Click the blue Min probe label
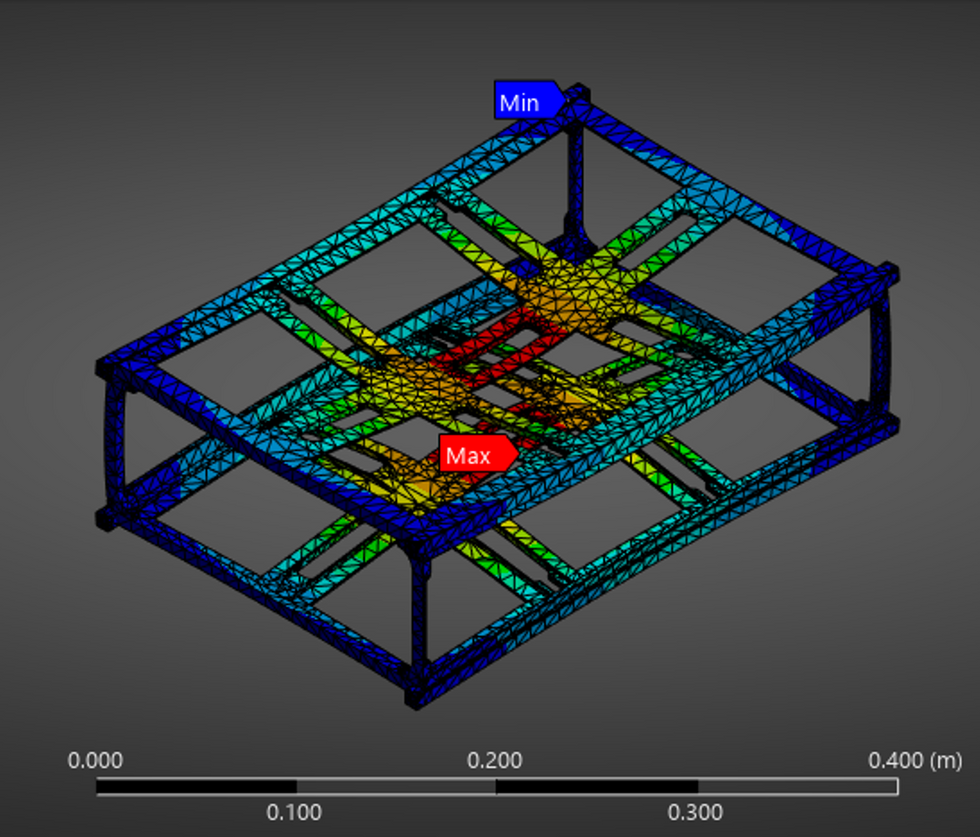 pos(529,100)
